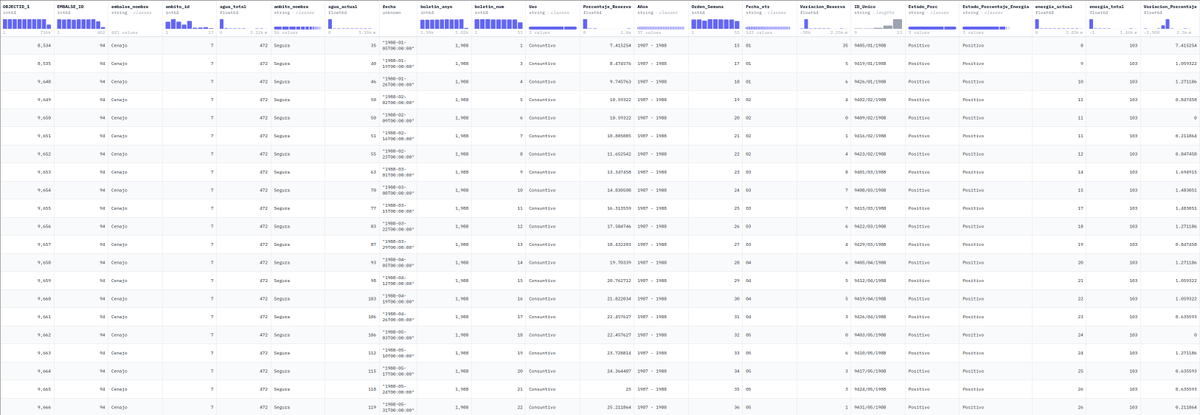Select the boletin_anyo column header
This screenshot has width=1200, height=415.
point(437,6)
